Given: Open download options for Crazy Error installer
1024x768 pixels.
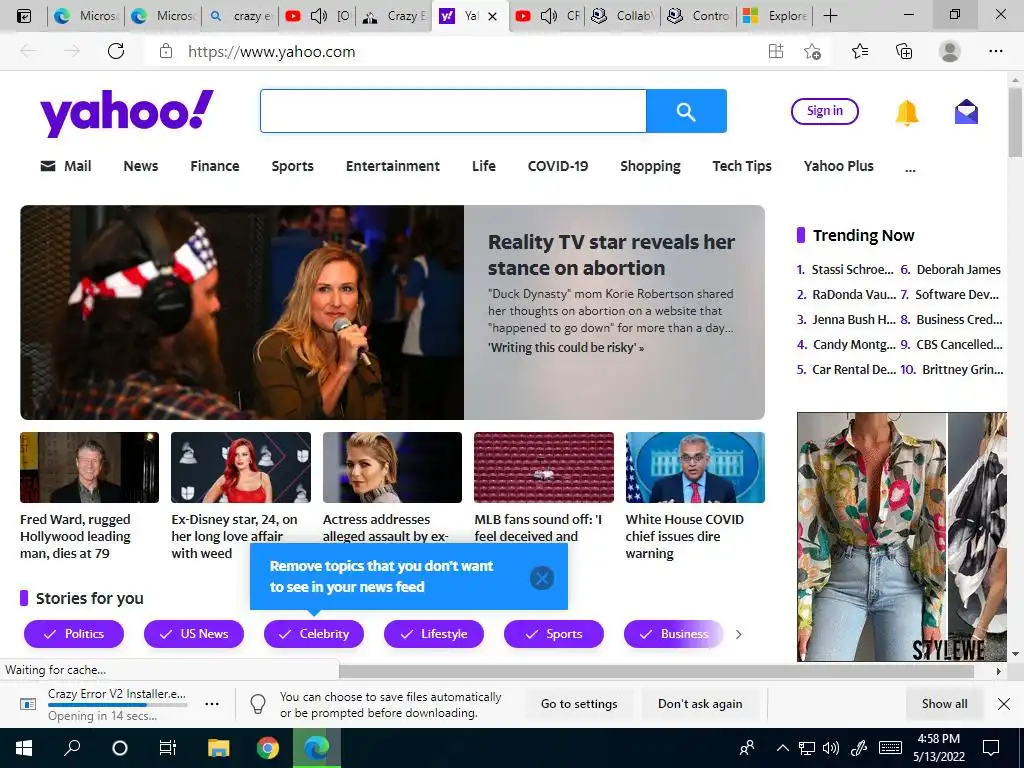Looking at the screenshot, I should click(x=212, y=704).
